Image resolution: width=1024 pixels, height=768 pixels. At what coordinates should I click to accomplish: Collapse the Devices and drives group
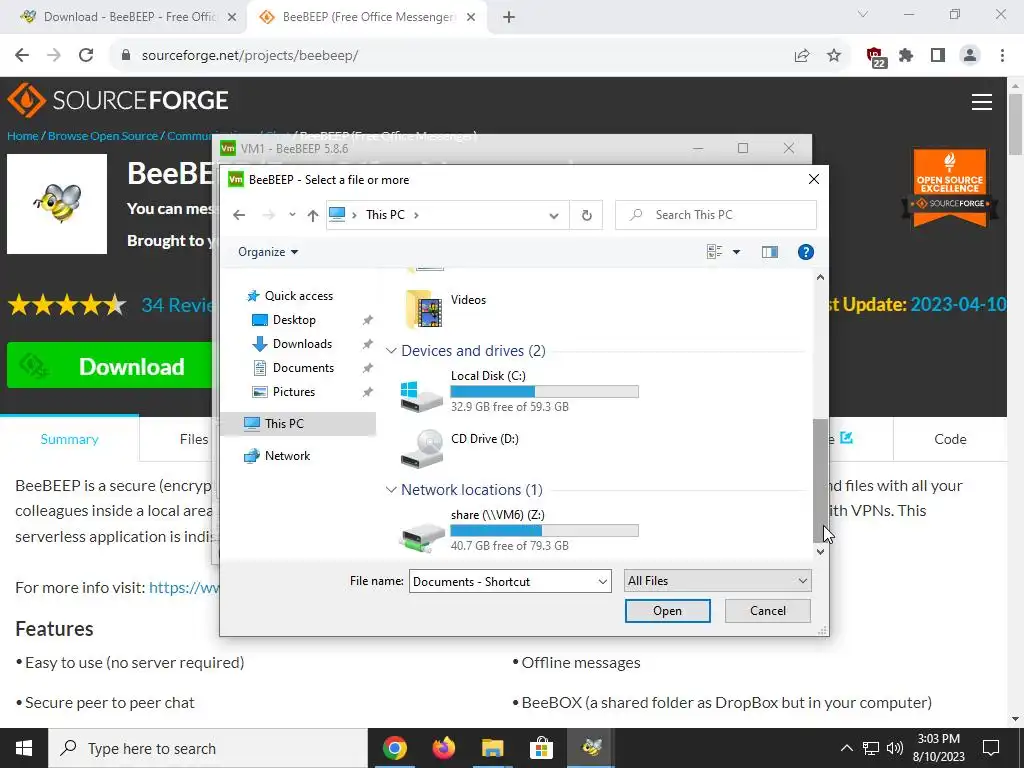click(391, 351)
